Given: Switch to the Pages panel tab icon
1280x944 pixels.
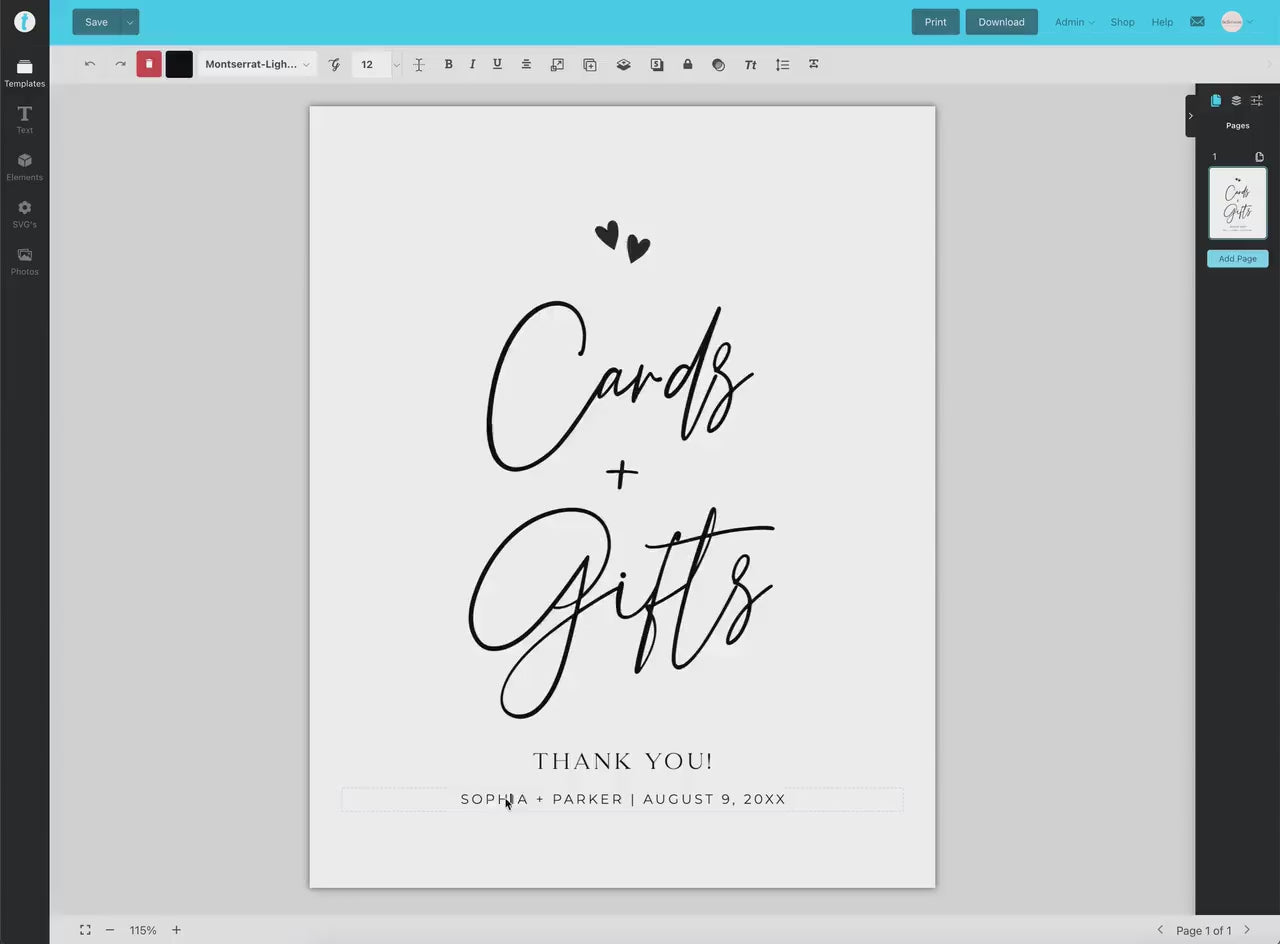Looking at the screenshot, I should (1216, 100).
